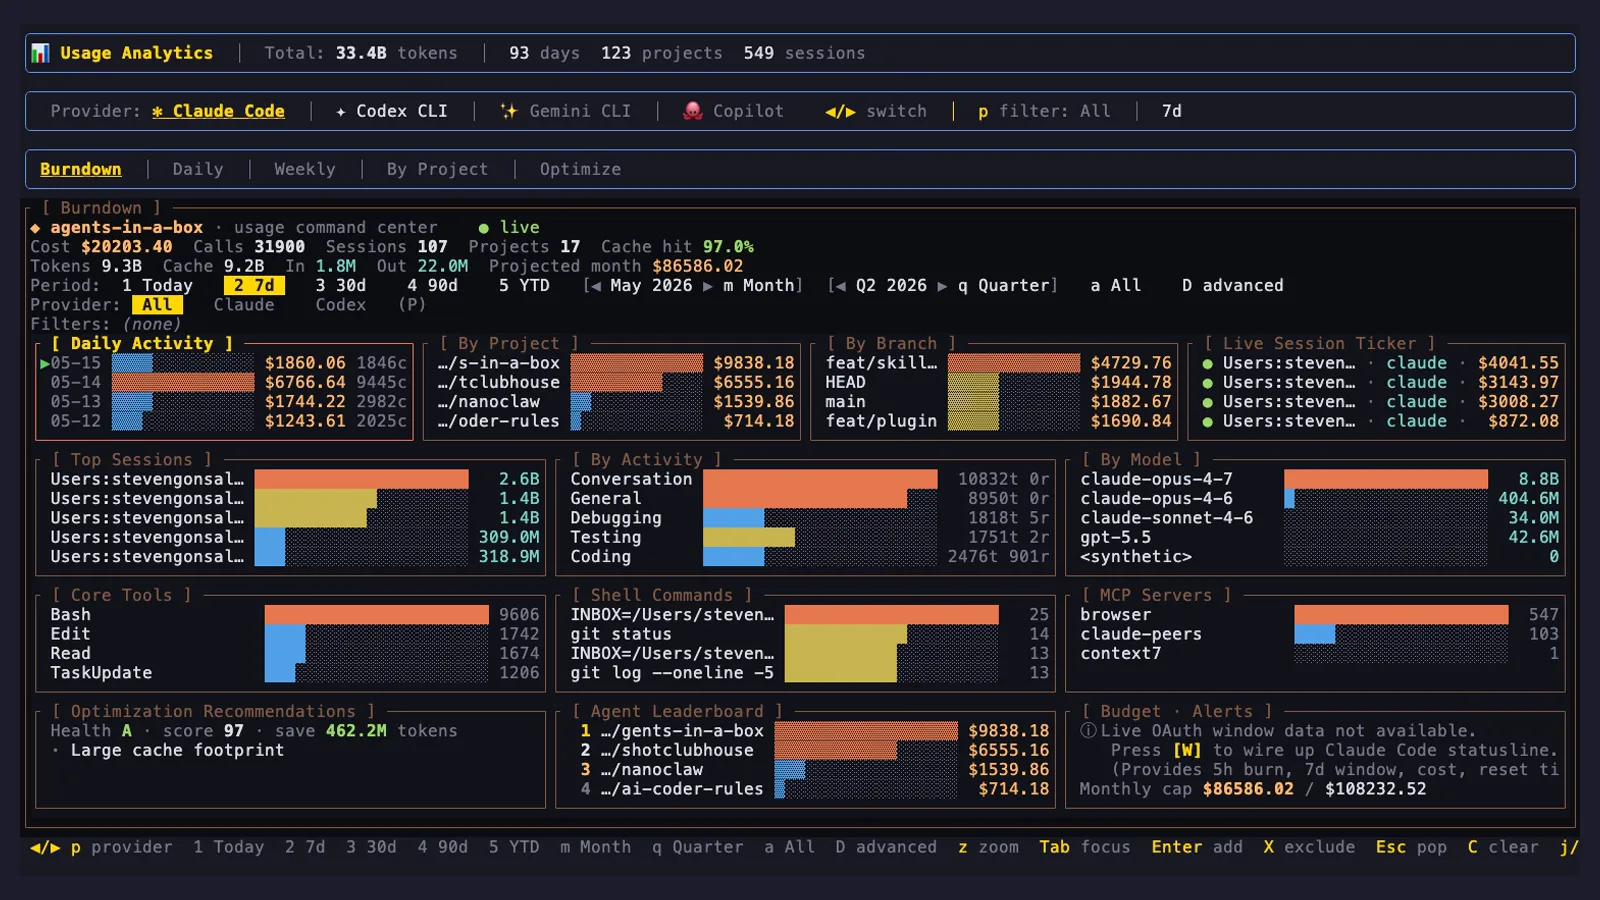
Task: Click the Claude Code asterisk icon
Action: pos(157,111)
